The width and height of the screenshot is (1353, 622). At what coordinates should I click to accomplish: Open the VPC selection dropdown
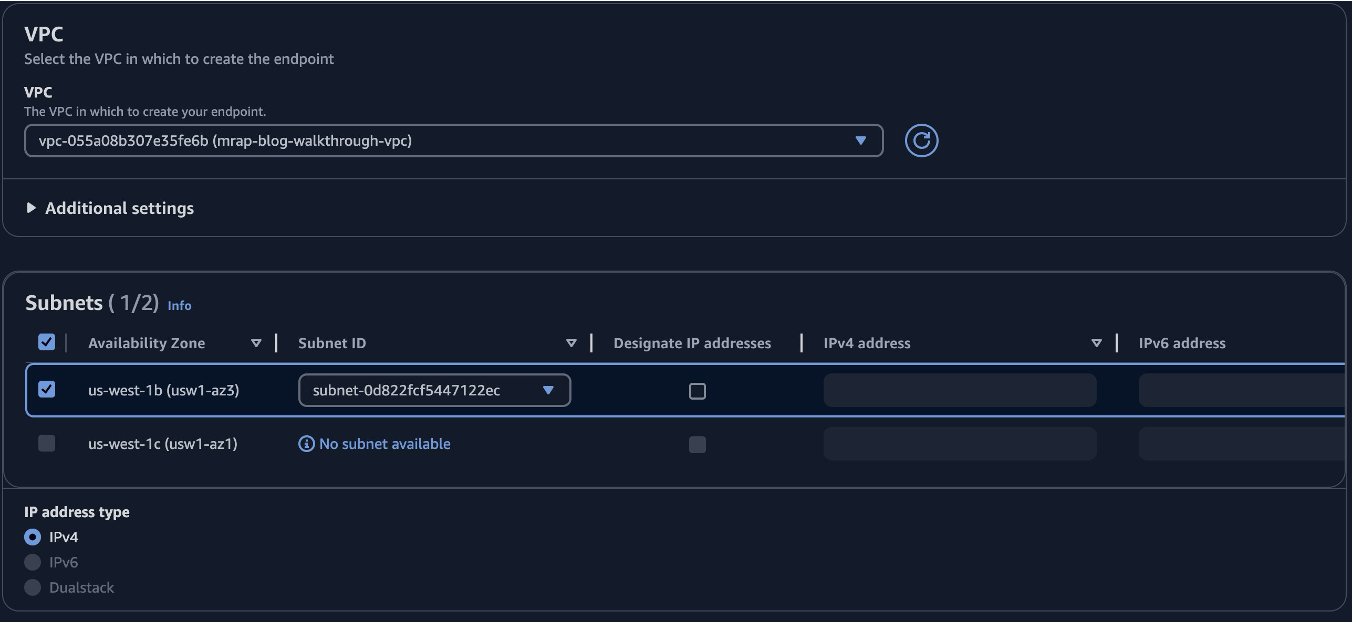coord(452,140)
